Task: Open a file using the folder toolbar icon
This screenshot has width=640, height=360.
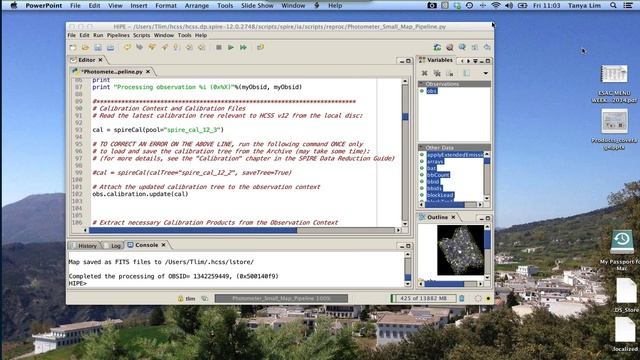Action: pos(85,47)
